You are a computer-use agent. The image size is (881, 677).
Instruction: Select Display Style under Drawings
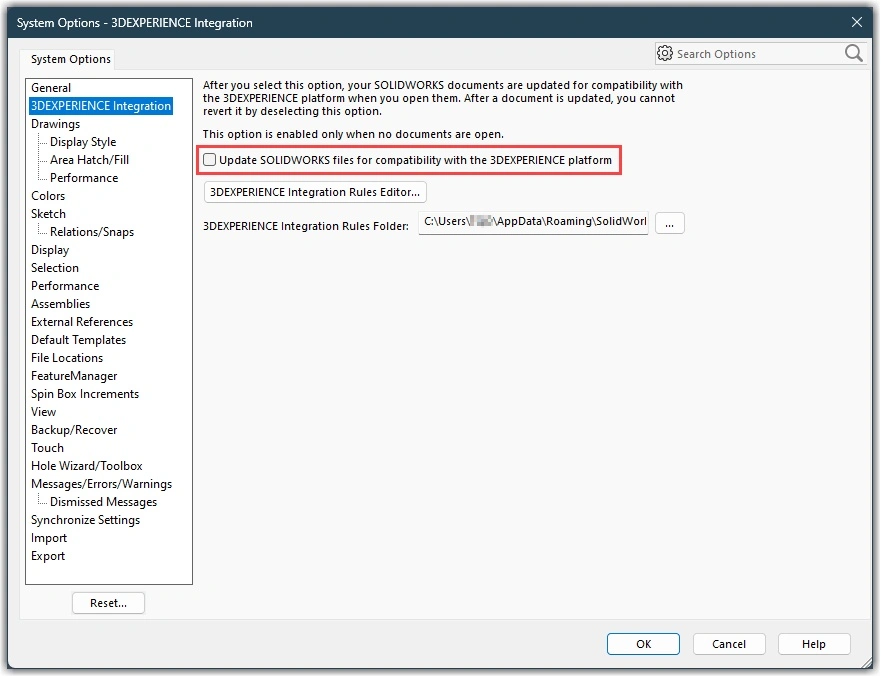coord(83,142)
